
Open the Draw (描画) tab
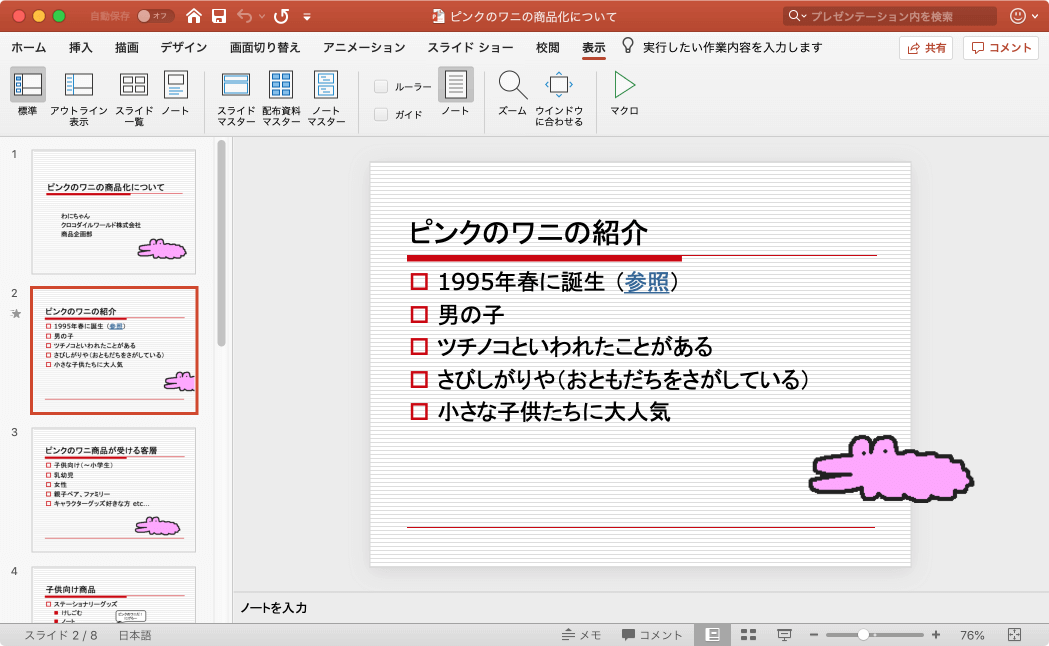pyautogui.click(x=126, y=47)
